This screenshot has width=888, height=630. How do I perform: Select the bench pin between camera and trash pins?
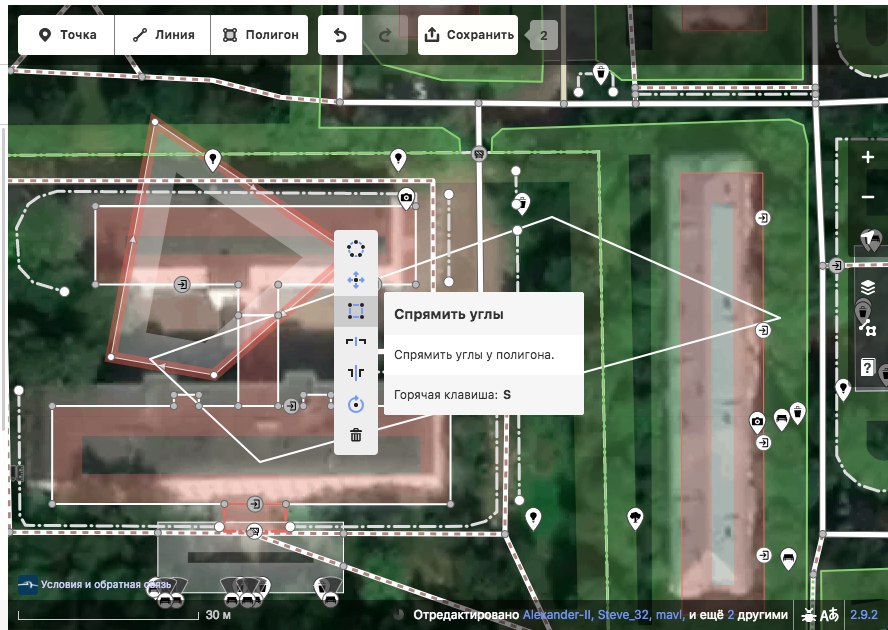point(781,419)
